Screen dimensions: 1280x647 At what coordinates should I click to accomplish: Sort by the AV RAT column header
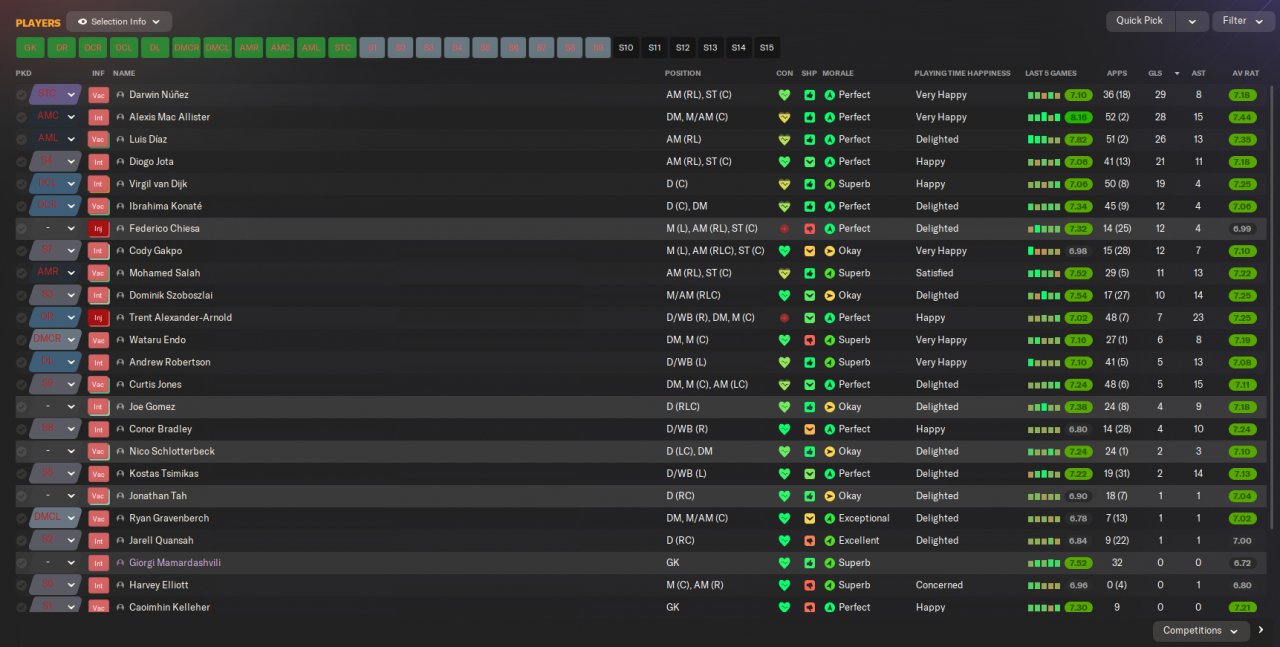pyautogui.click(x=1245, y=73)
